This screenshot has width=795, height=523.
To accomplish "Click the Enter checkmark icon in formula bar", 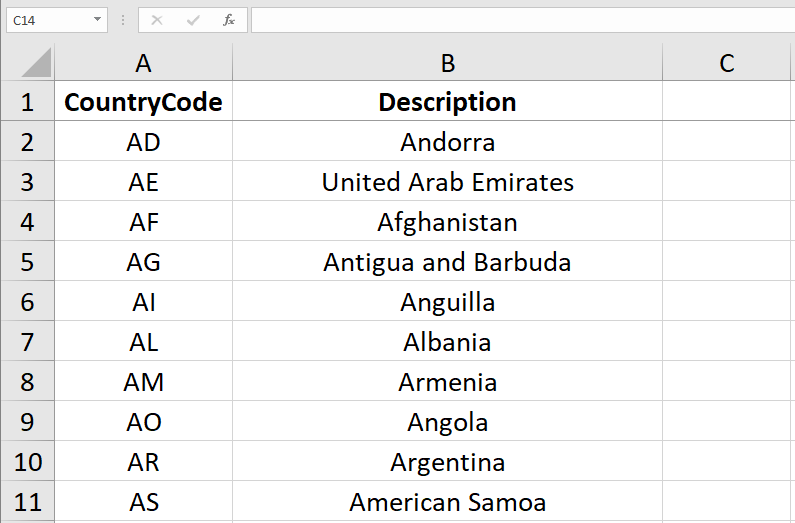I will [193, 20].
